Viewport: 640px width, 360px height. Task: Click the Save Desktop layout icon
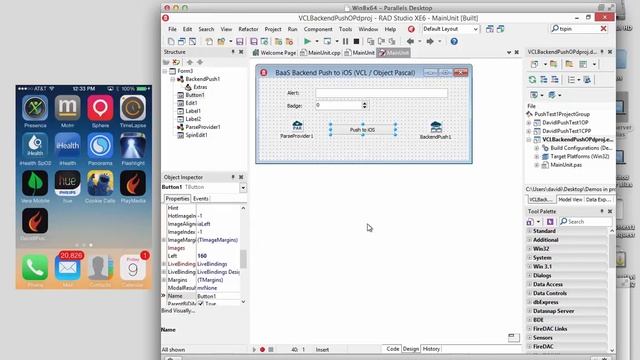click(489, 29)
